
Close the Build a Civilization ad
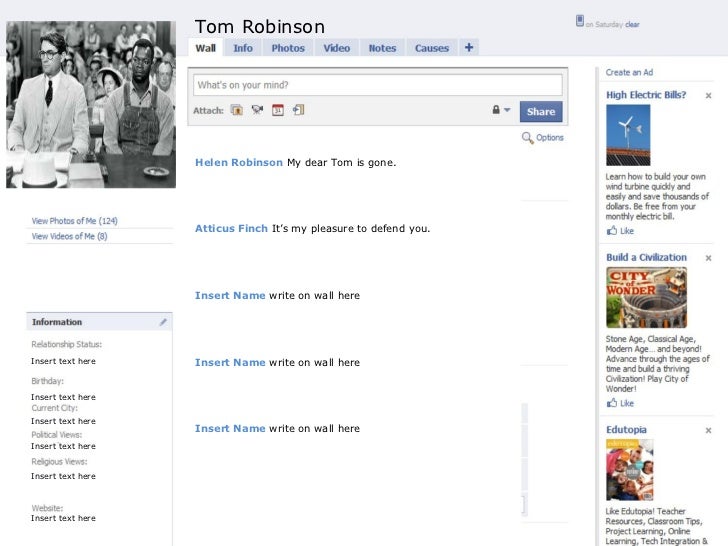coord(708,258)
